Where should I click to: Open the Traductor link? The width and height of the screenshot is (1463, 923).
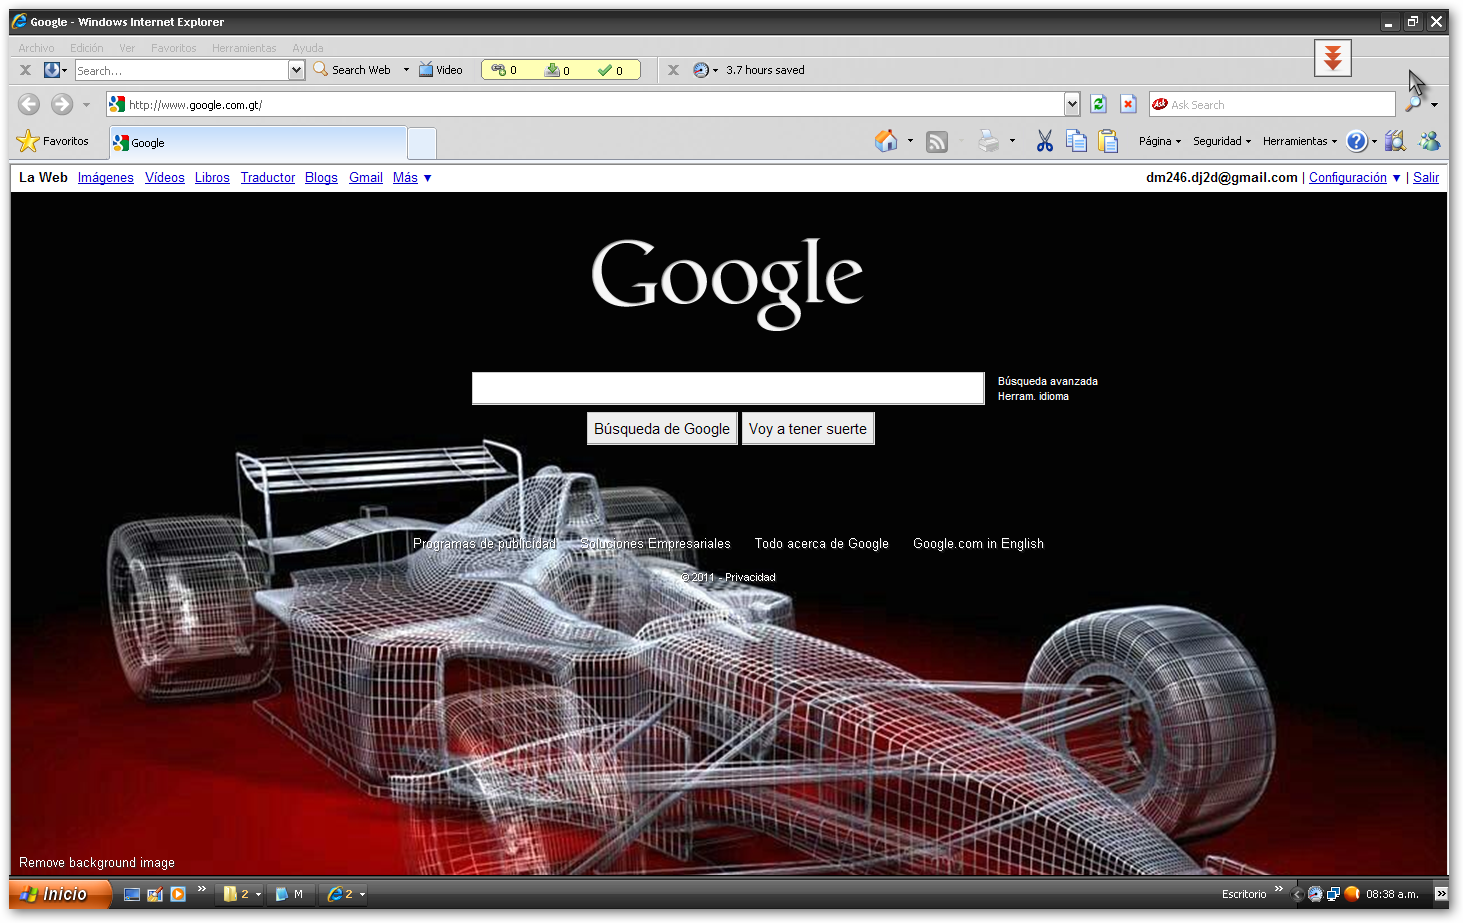tap(268, 178)
